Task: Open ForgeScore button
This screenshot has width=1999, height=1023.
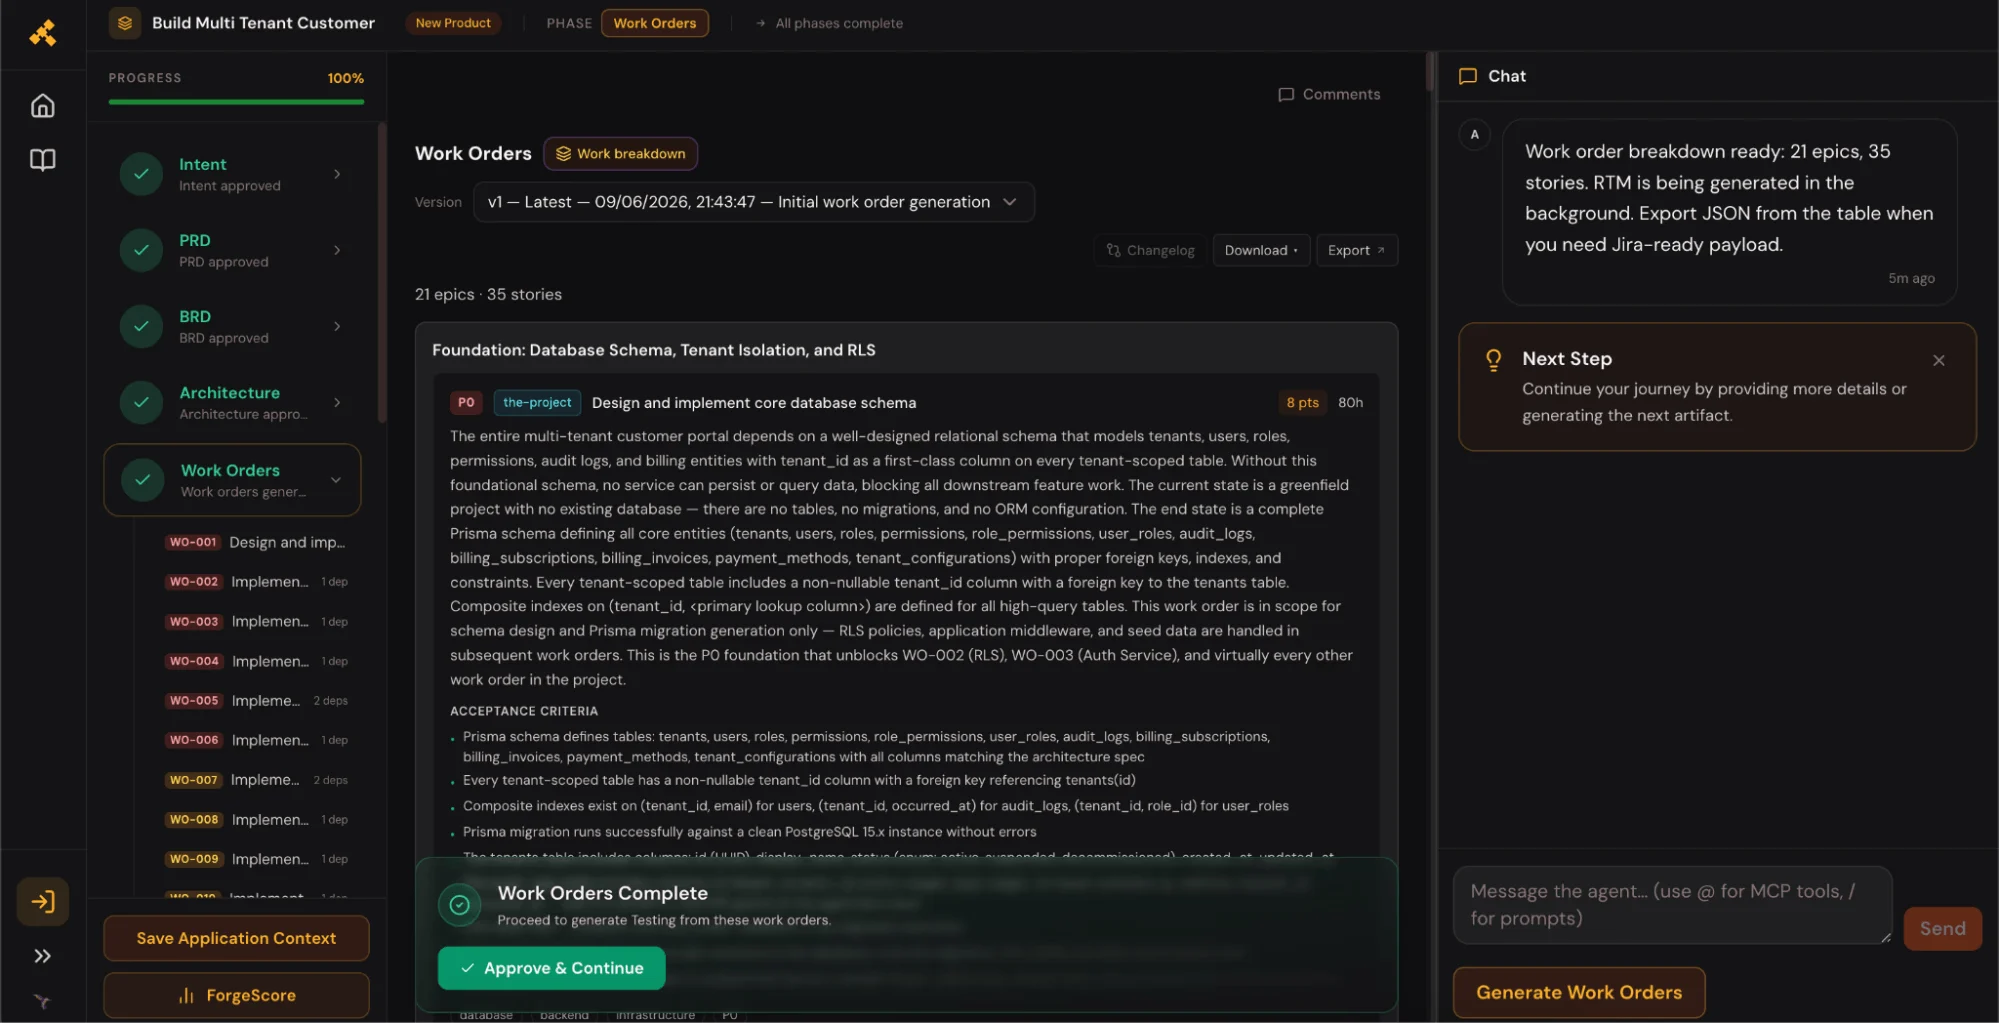Action: (x=236, y=995)
